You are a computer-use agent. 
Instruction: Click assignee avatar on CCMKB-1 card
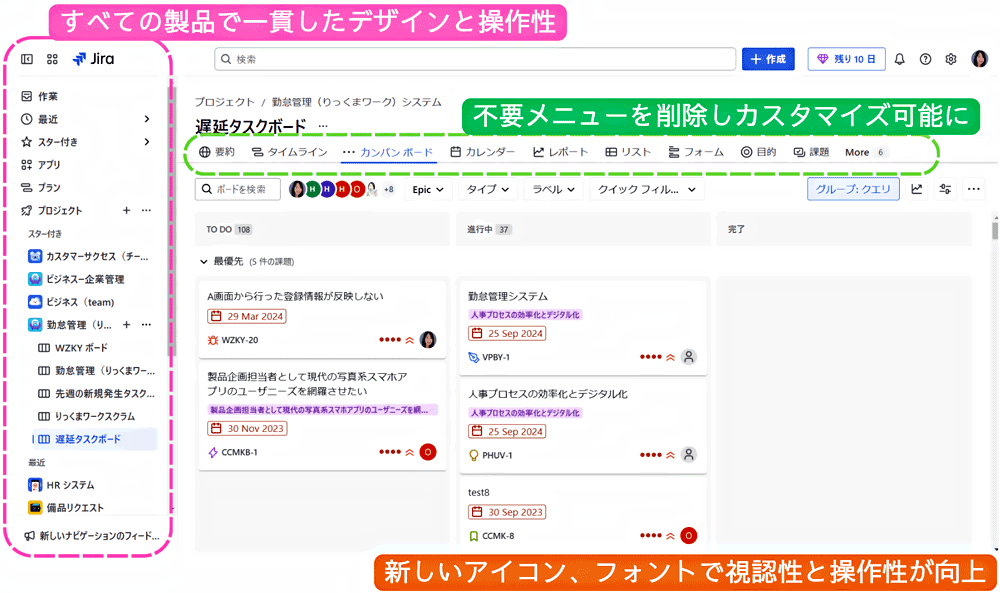[428, 452]
